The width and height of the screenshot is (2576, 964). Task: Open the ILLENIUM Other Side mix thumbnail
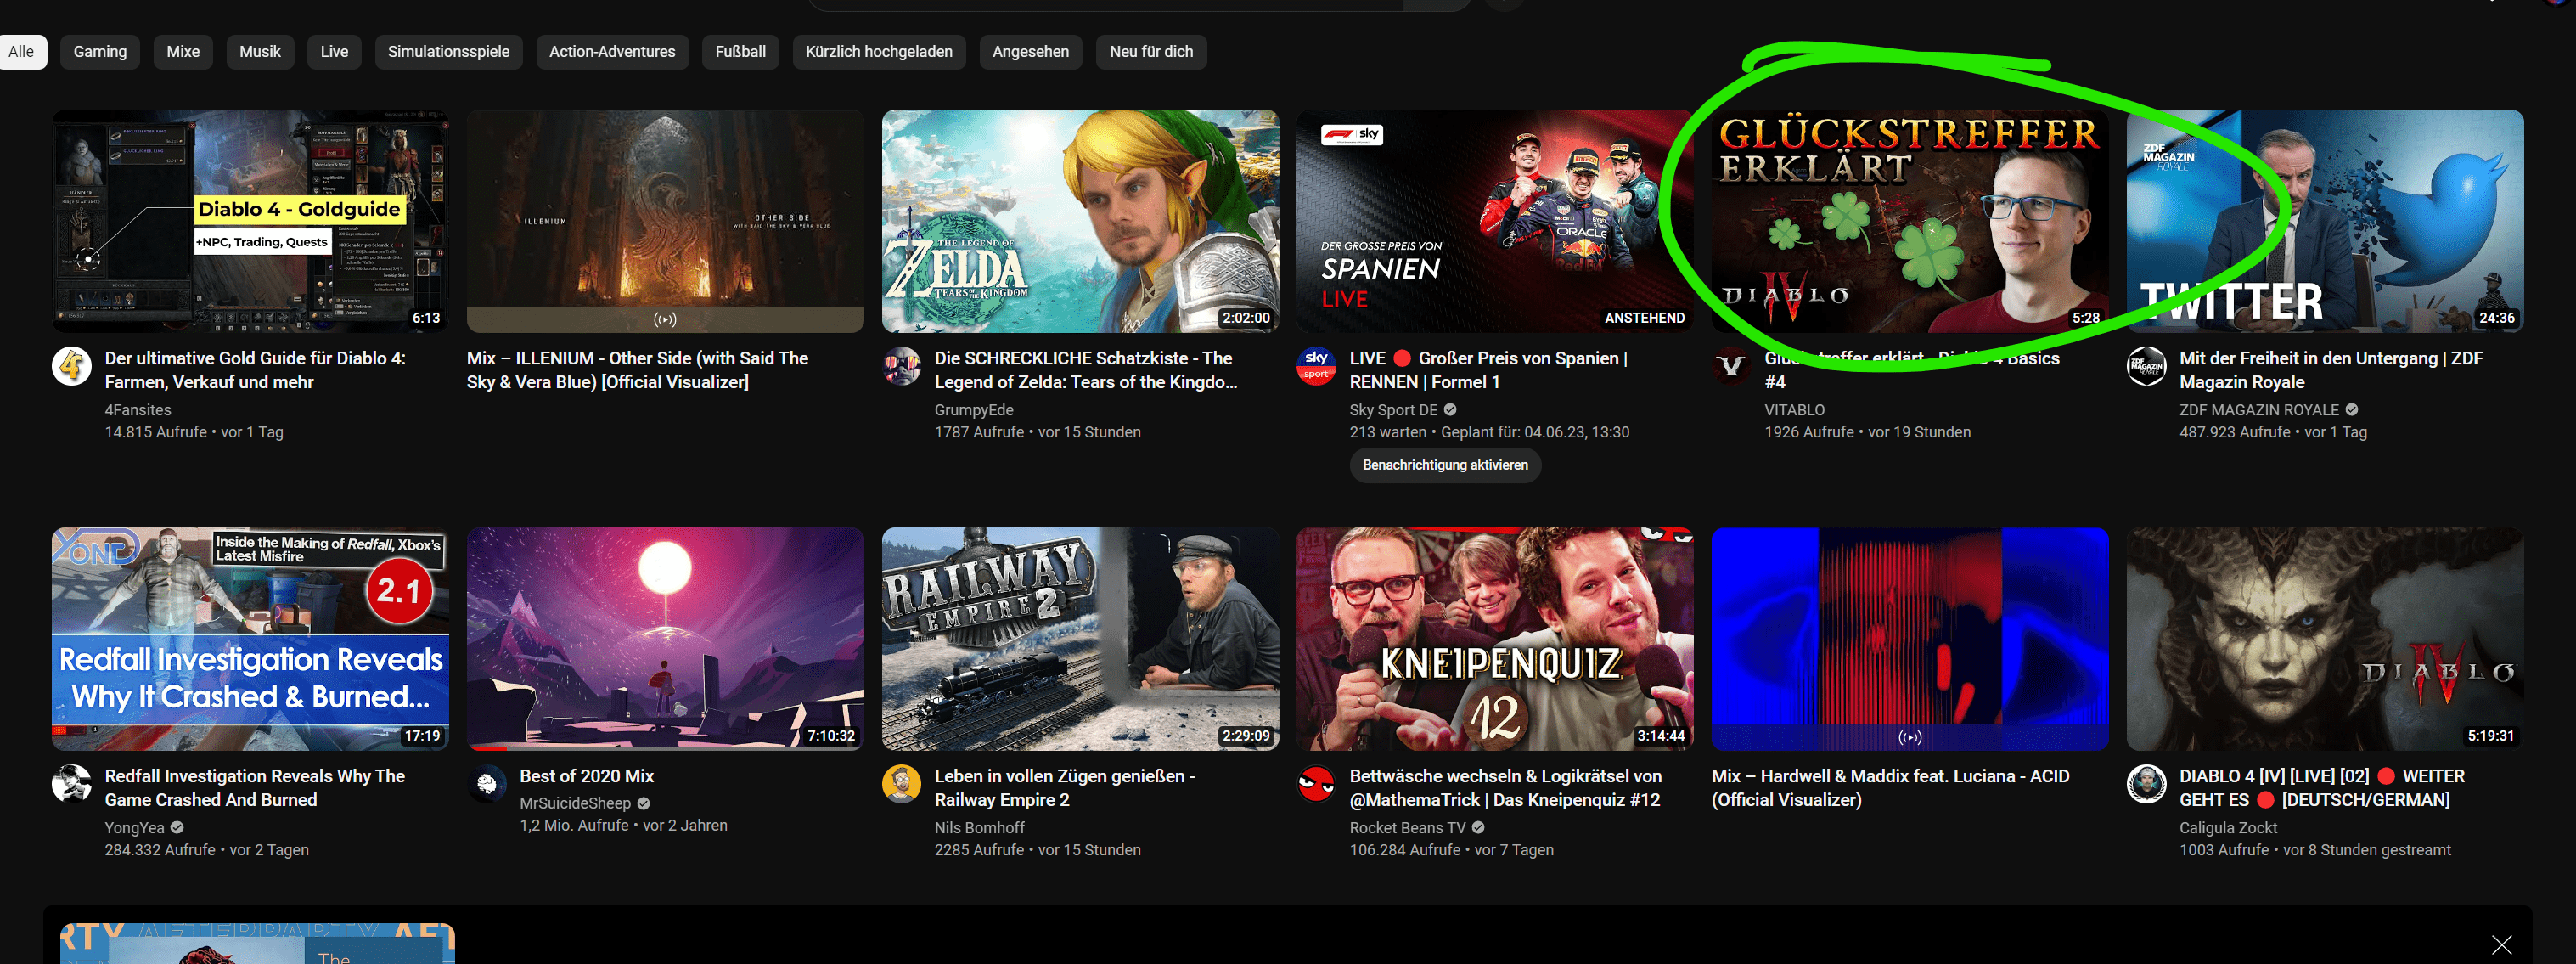coord(665,221)
